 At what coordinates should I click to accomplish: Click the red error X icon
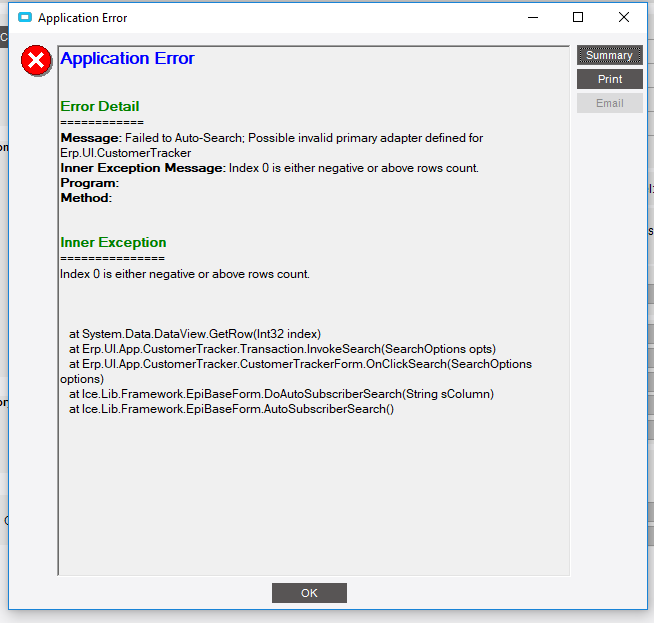click(36, 60)
